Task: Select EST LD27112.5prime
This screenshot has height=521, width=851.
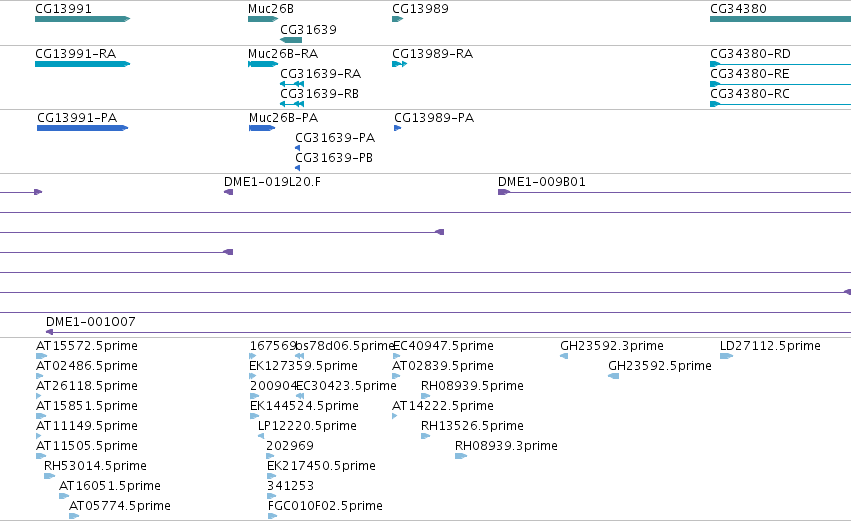Action: [x=770, y=346]
